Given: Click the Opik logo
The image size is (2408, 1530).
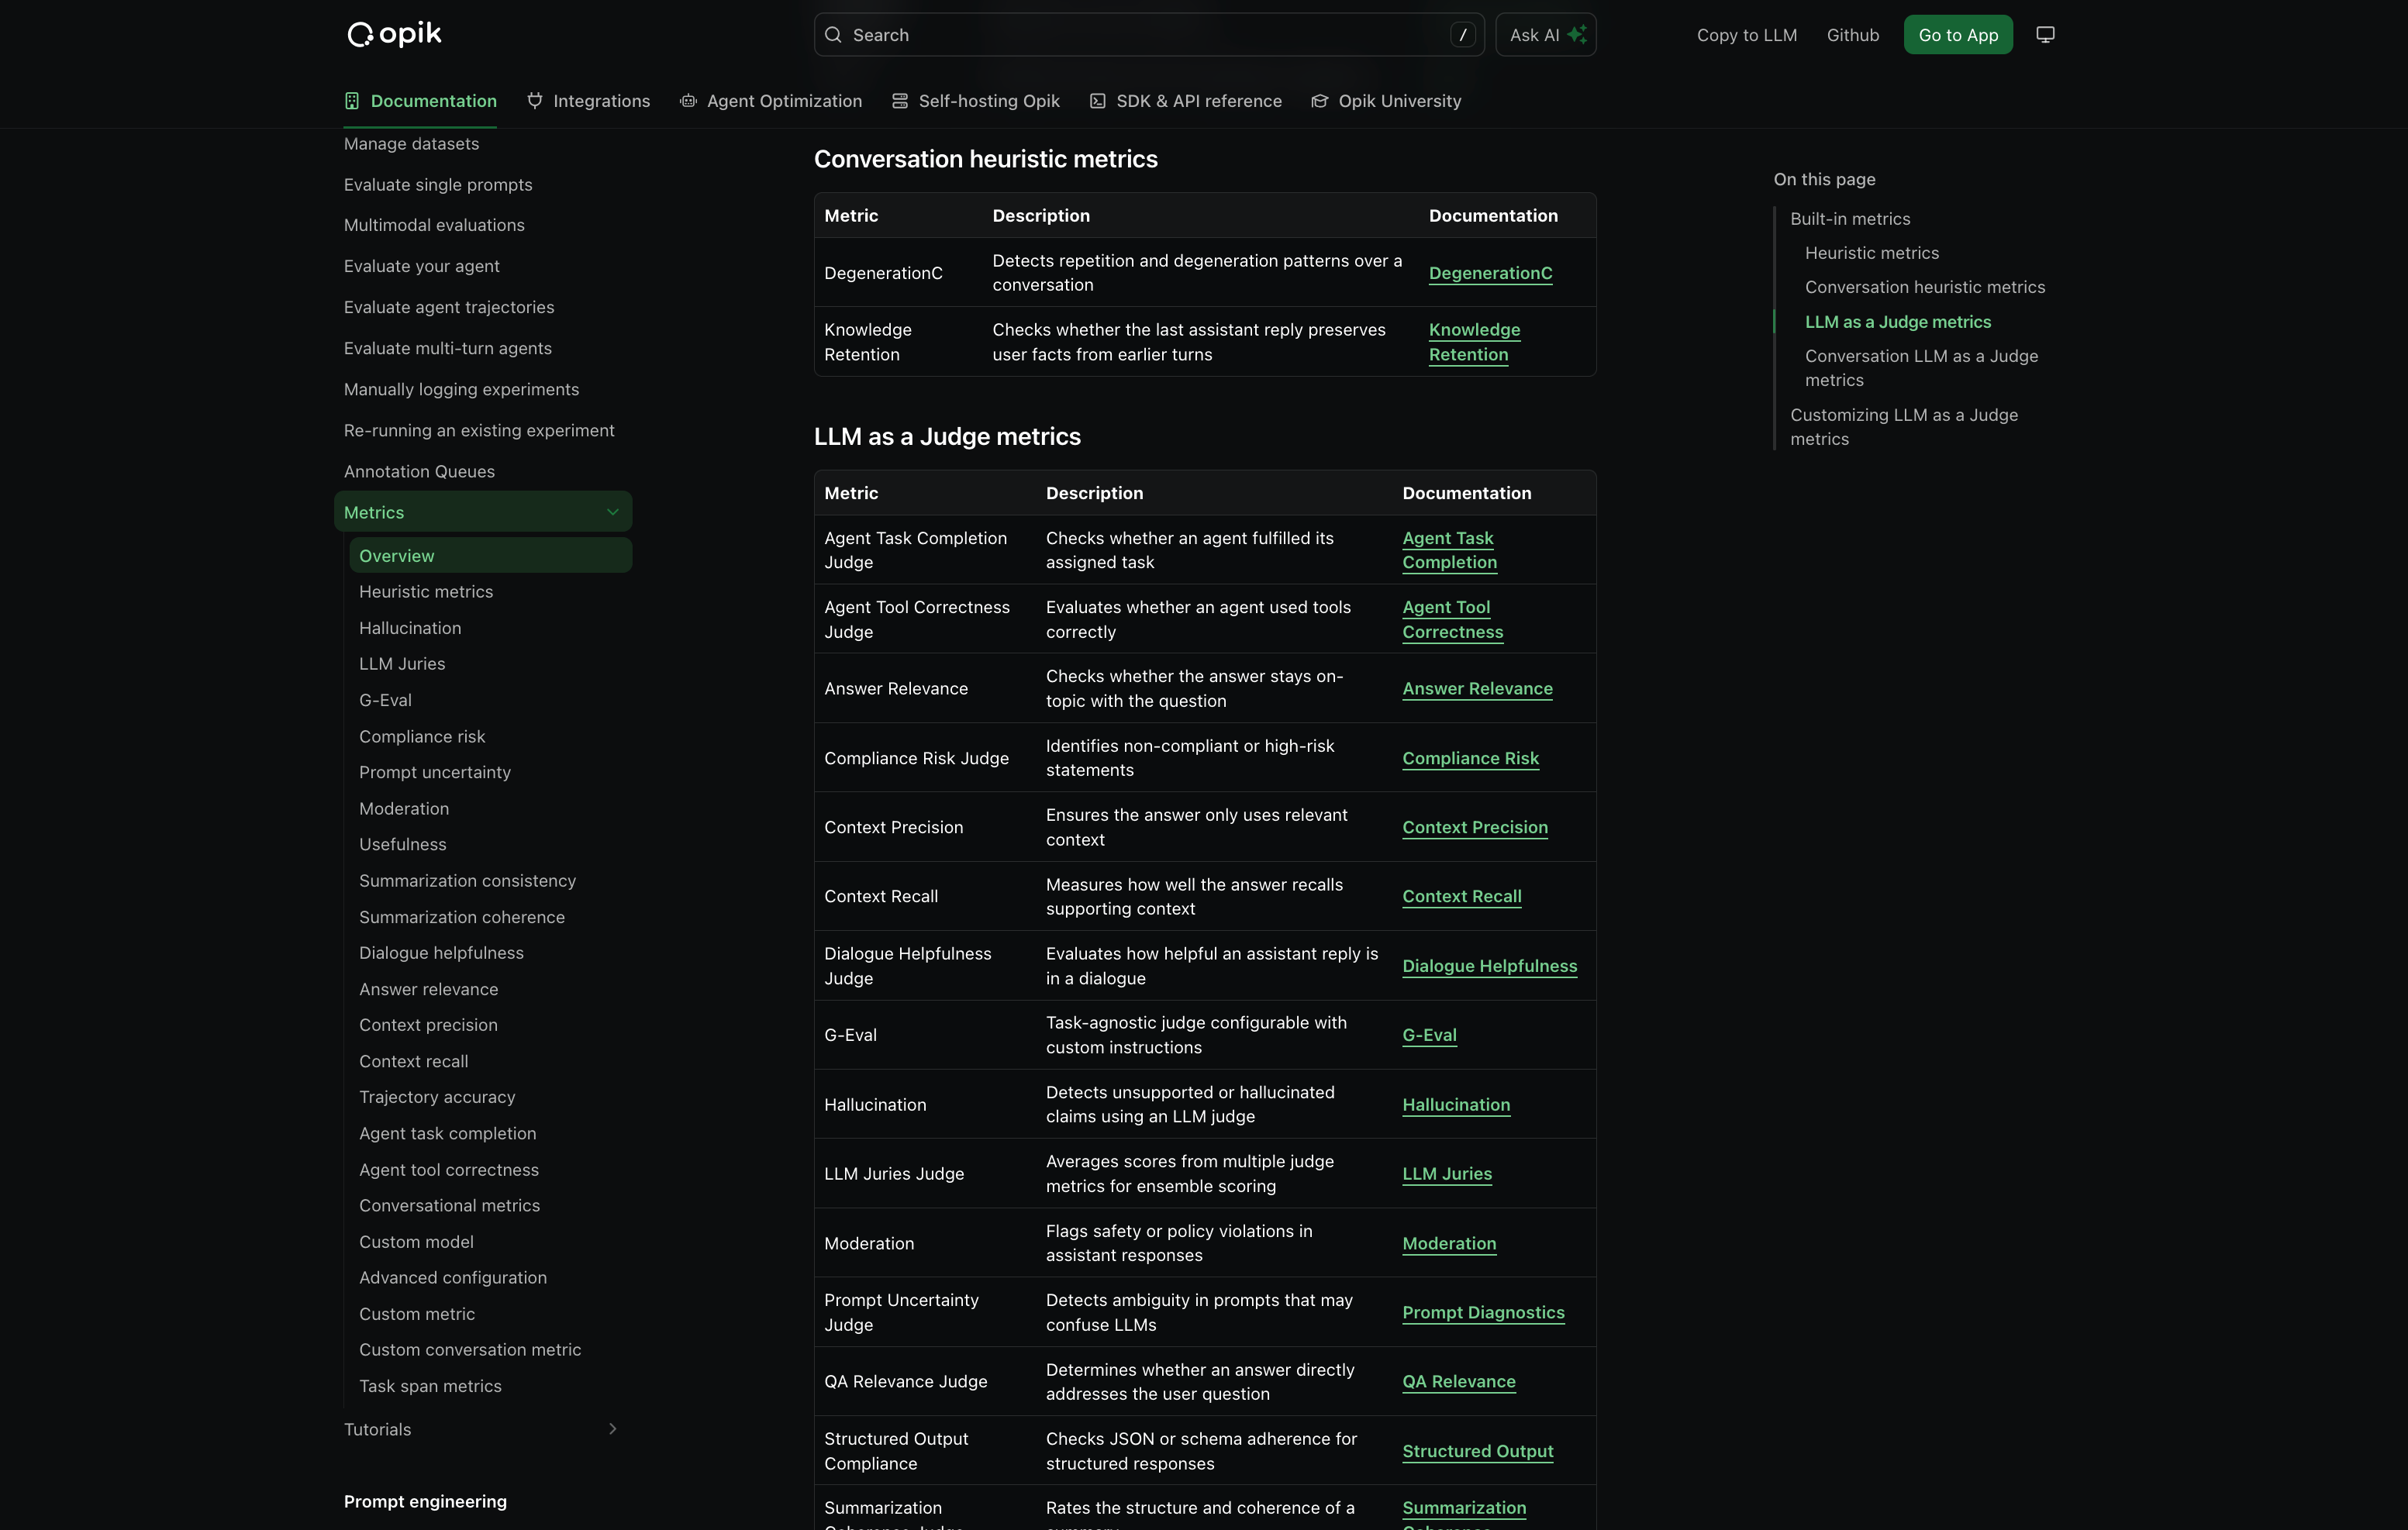Looking at the screenshot, I should pos(394,34).
